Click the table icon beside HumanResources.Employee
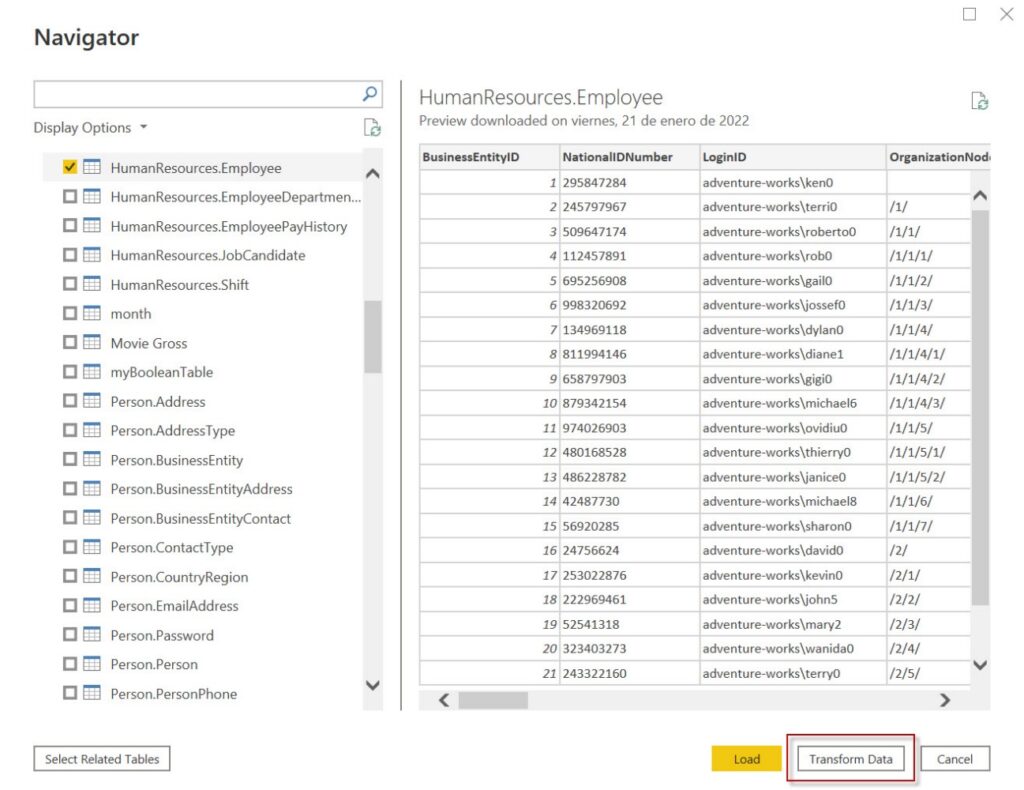Viewport: 1024px width, 790px height. [92, 167]
